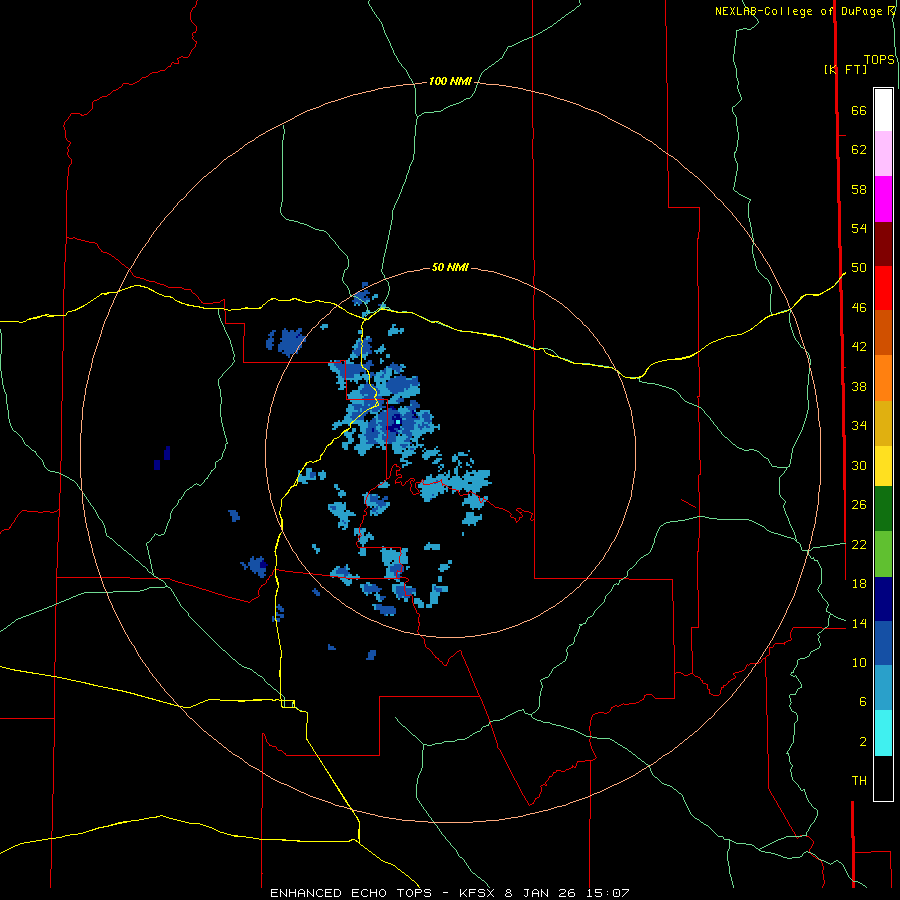Click the bright orange legend swatch

click(x=883, y=378)
